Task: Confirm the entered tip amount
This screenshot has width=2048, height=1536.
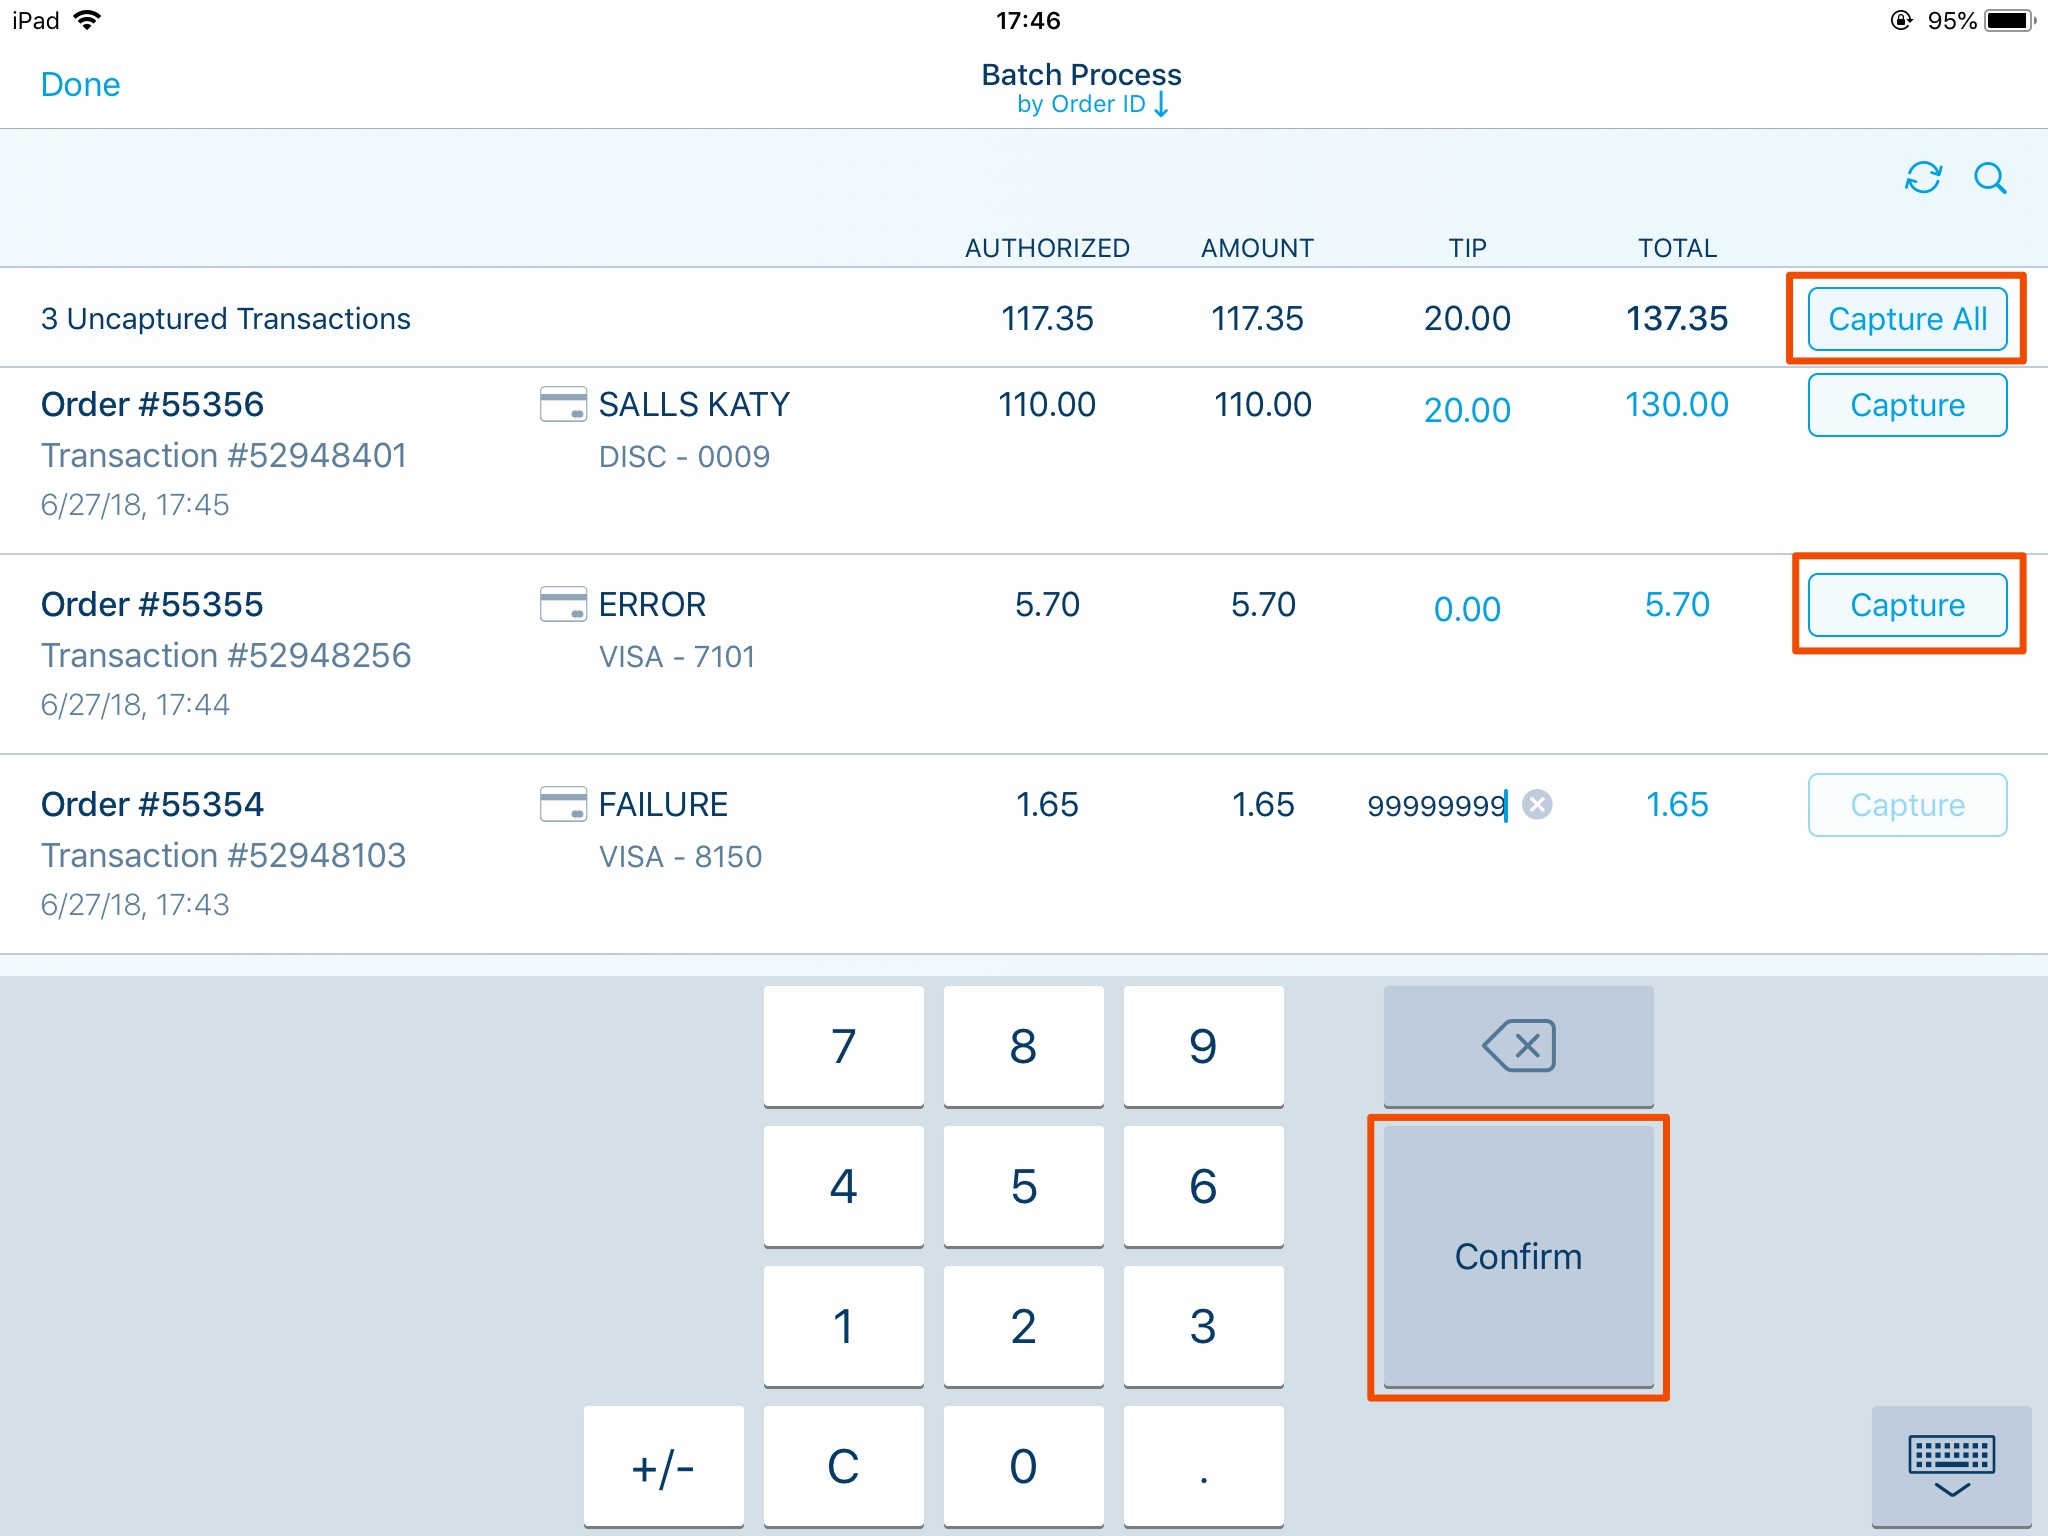Action: click(x=1518, y=1257)
